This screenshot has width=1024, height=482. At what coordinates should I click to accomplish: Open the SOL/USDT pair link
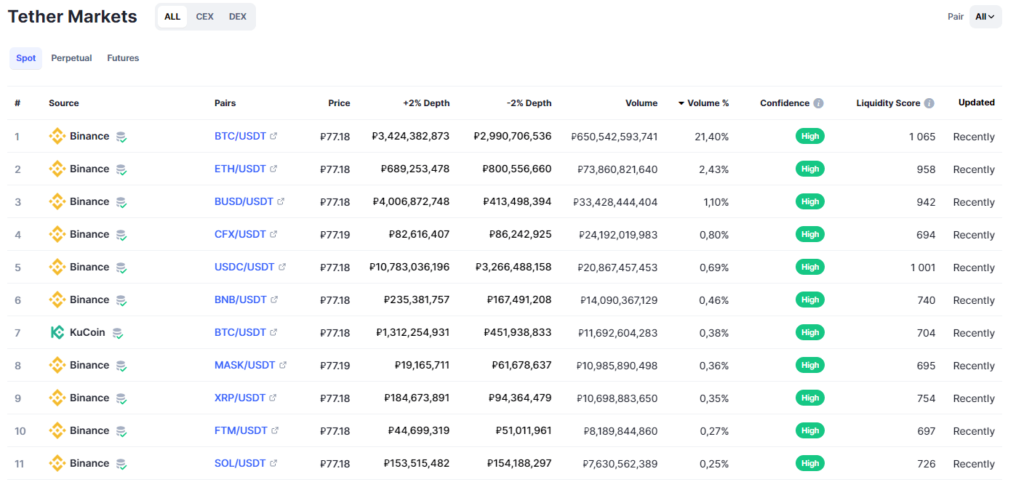click(240, 463)
